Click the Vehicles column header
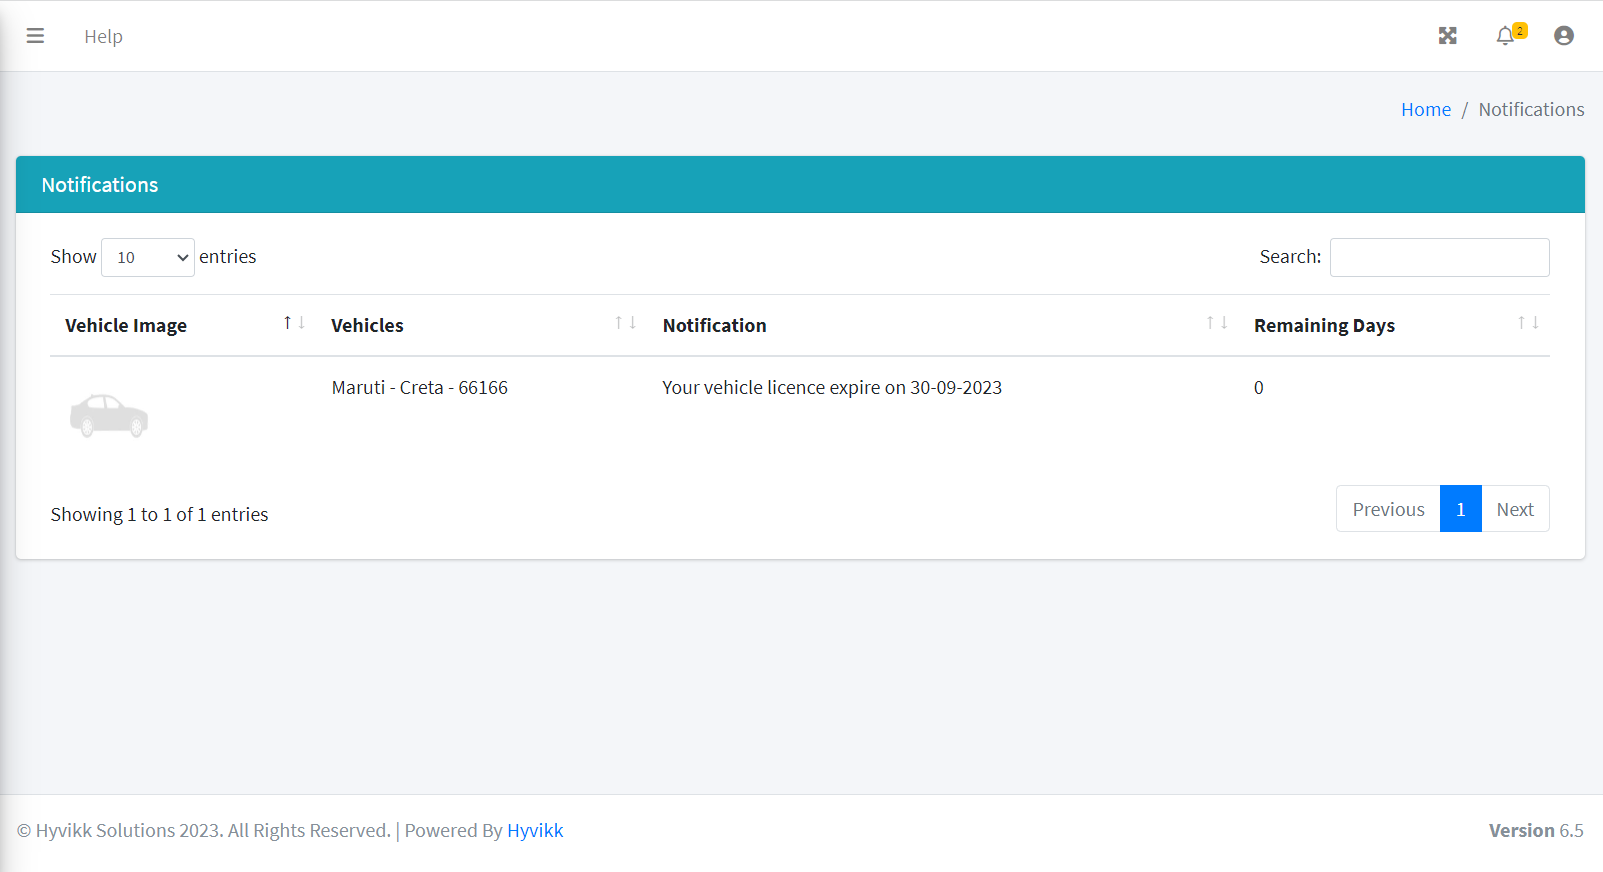The height and width of the screenshot is (872, 1603). [x=367, y=326]
